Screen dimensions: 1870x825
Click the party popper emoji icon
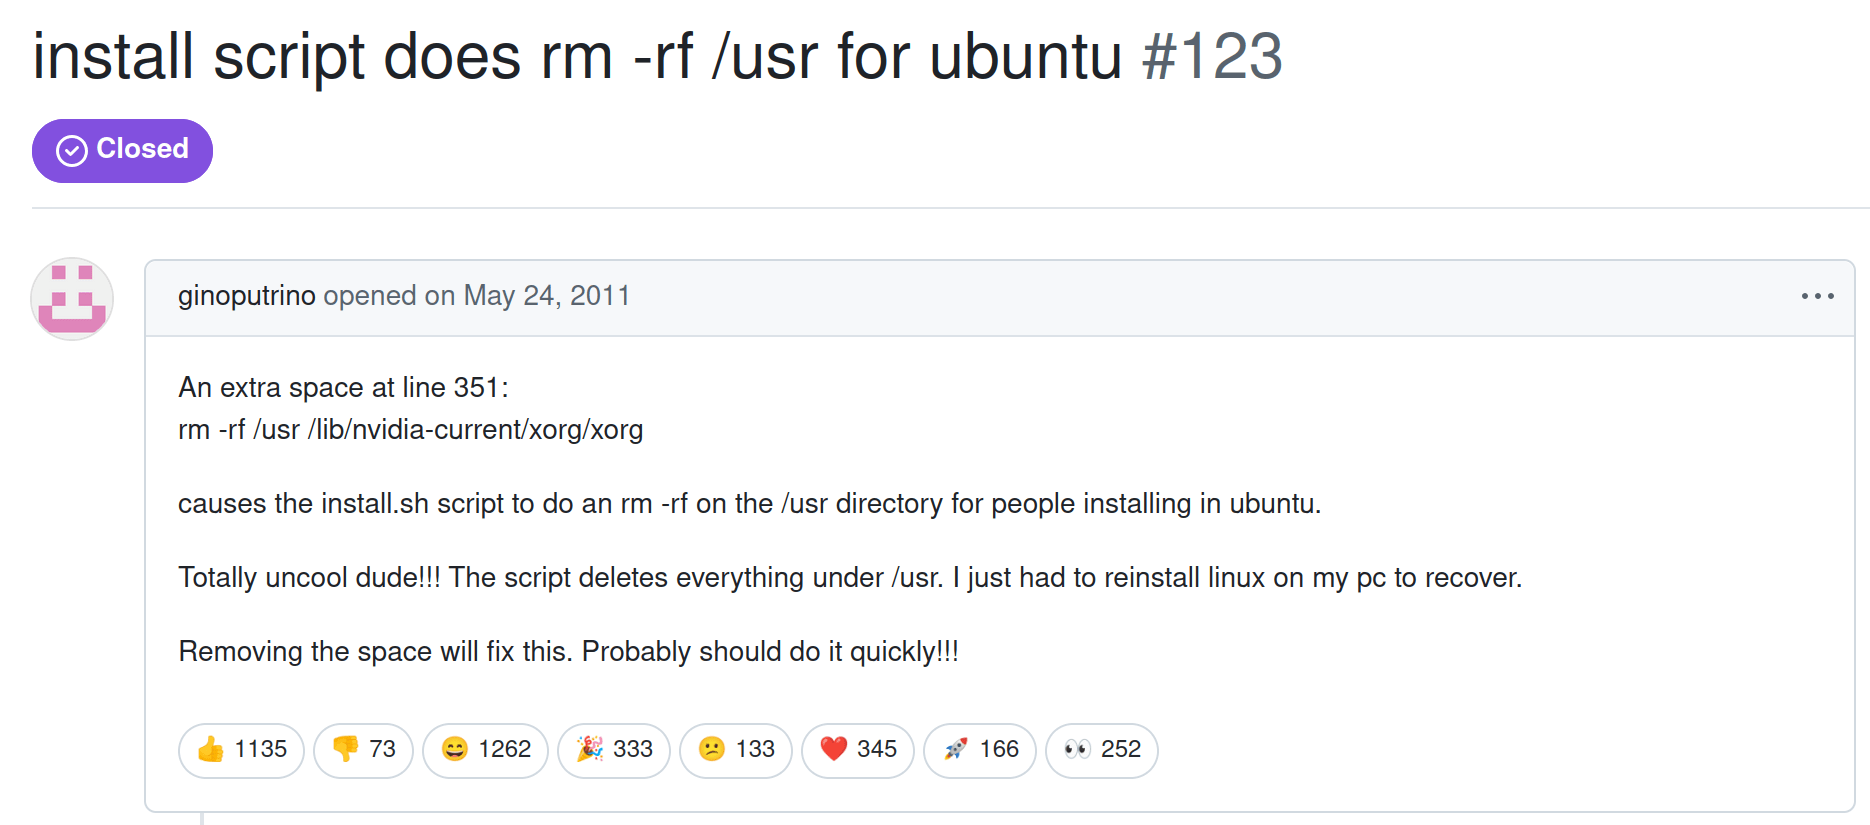click(x=590, y=749)
